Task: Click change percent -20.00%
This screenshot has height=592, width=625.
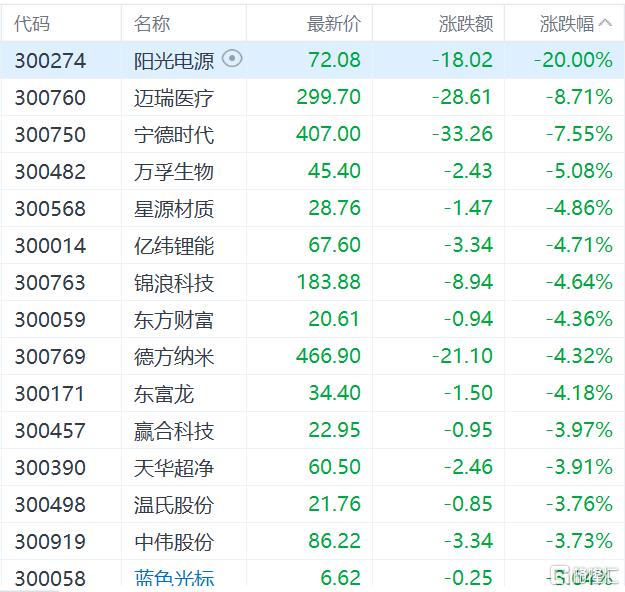Action: pos(573,60)
